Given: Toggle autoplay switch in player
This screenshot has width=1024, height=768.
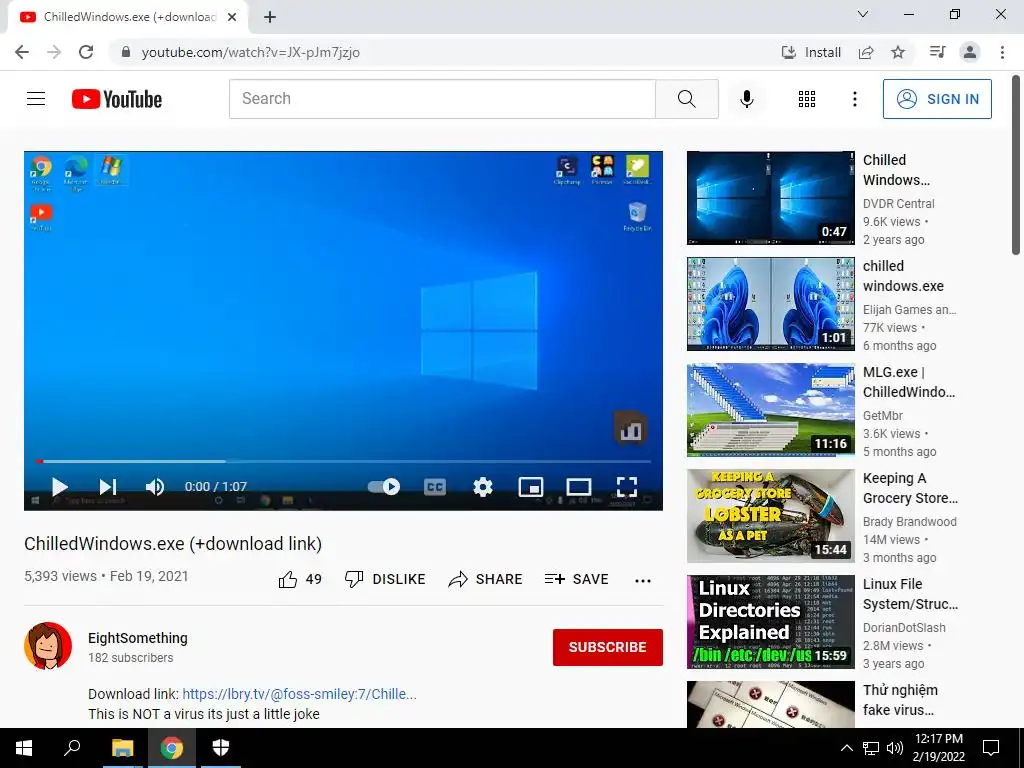Looking at the screenshot, I should coord(384,487).
